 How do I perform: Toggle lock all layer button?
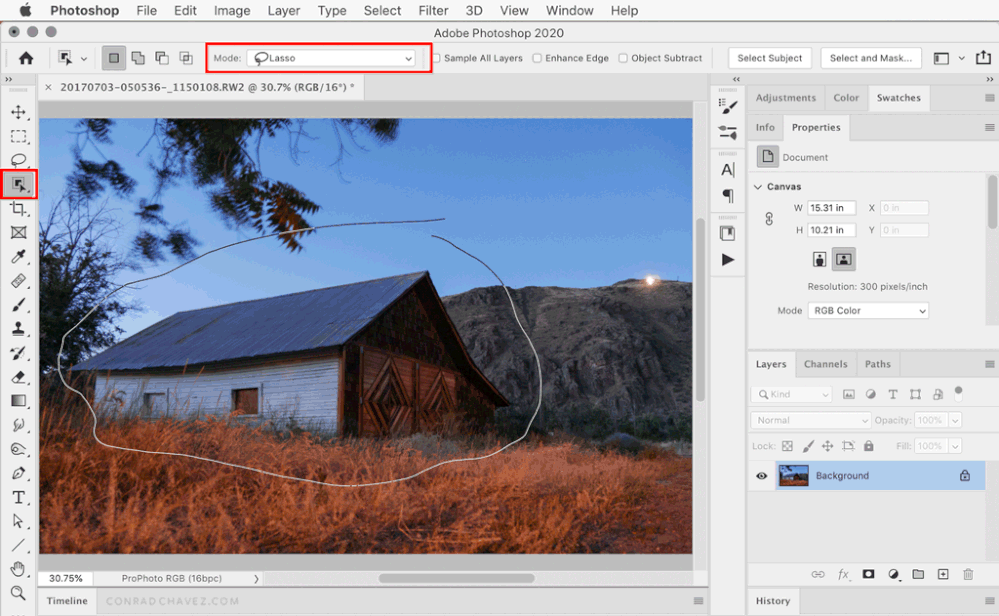click(x=868, y=446)
